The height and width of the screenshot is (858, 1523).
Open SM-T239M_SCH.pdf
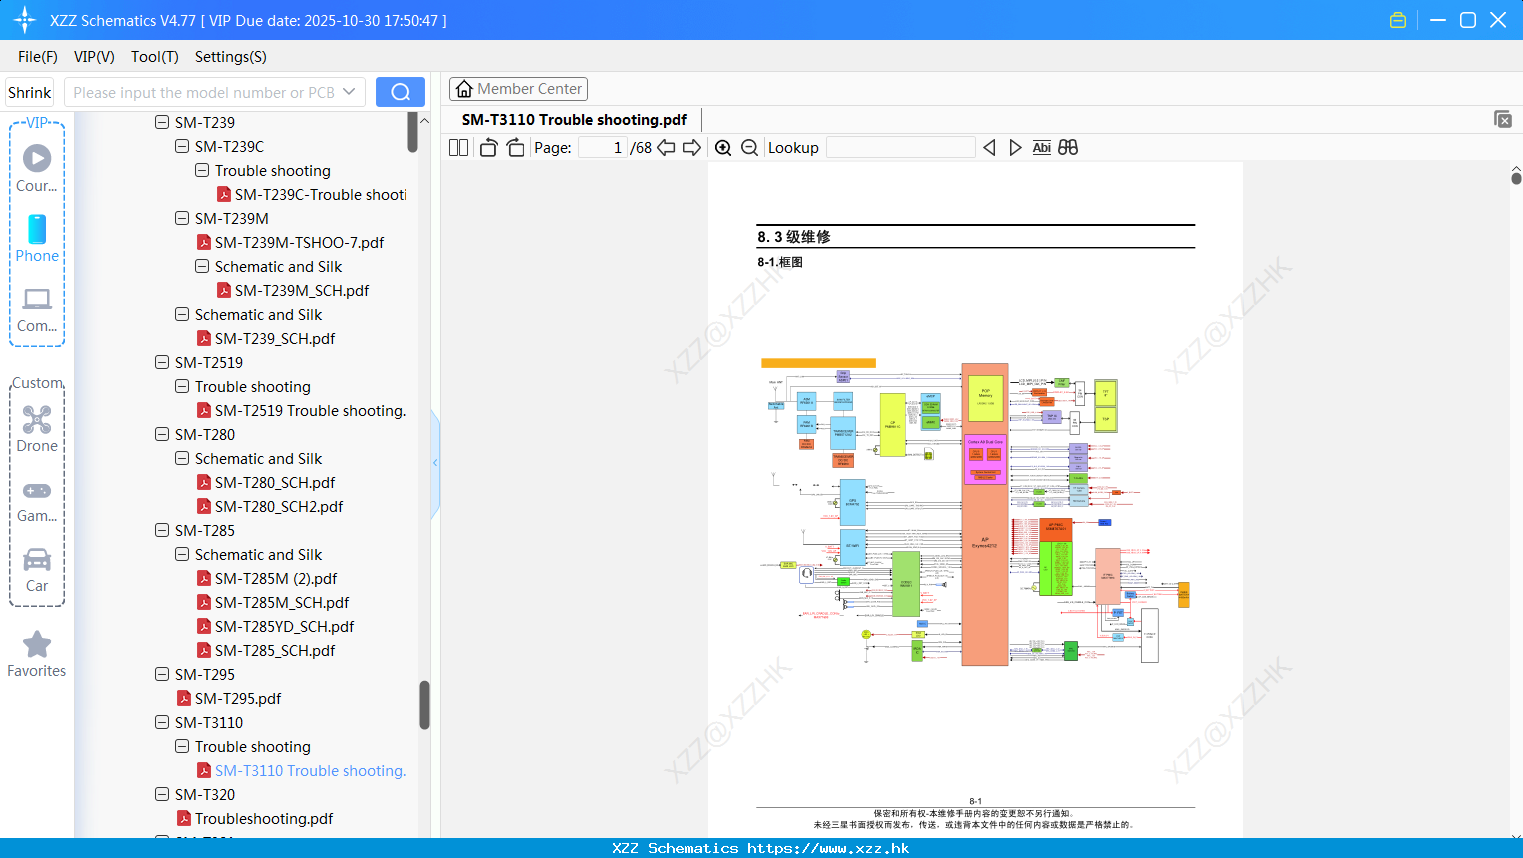click(x=293, y=291)
